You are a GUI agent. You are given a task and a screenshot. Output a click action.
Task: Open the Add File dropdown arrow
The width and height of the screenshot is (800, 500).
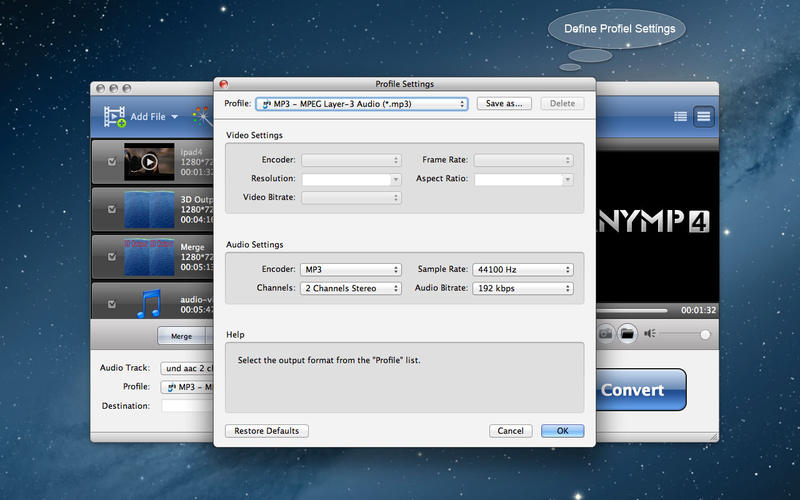click(x=174, y=117)
